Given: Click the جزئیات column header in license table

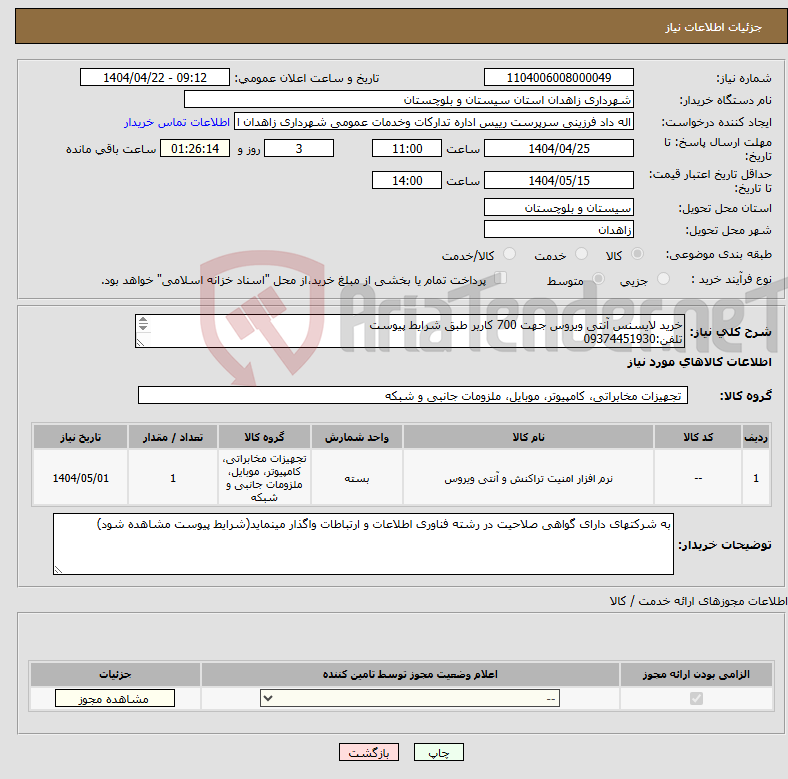Looking at the screenshot, I should tap(115, 674).
